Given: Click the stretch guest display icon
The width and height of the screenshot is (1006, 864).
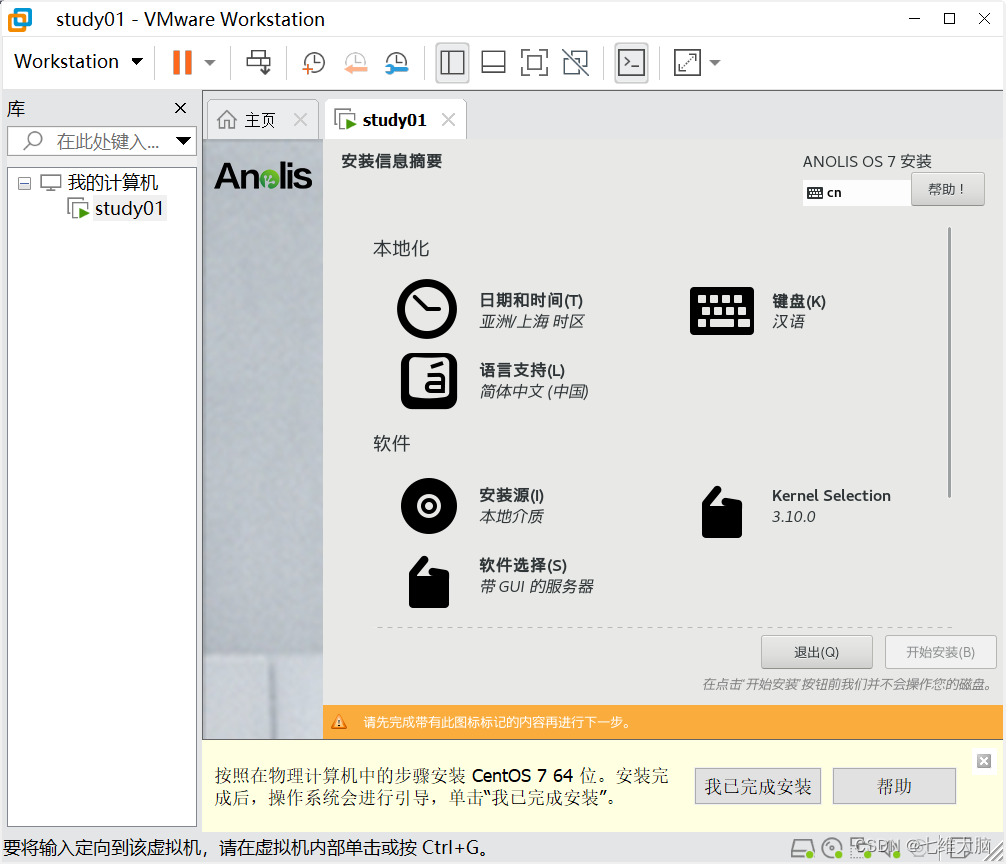Looking at the screenshot, I should [x=687, y=63].
